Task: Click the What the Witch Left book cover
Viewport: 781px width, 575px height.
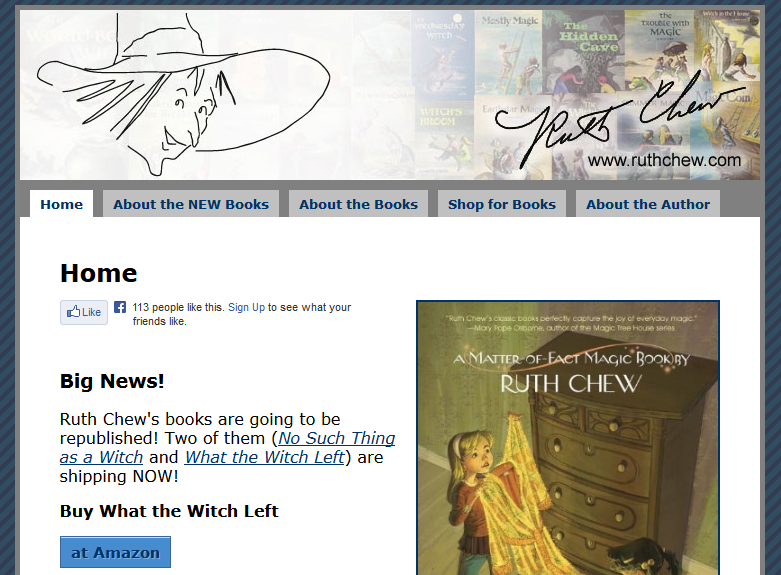Action: coord(568,437)
